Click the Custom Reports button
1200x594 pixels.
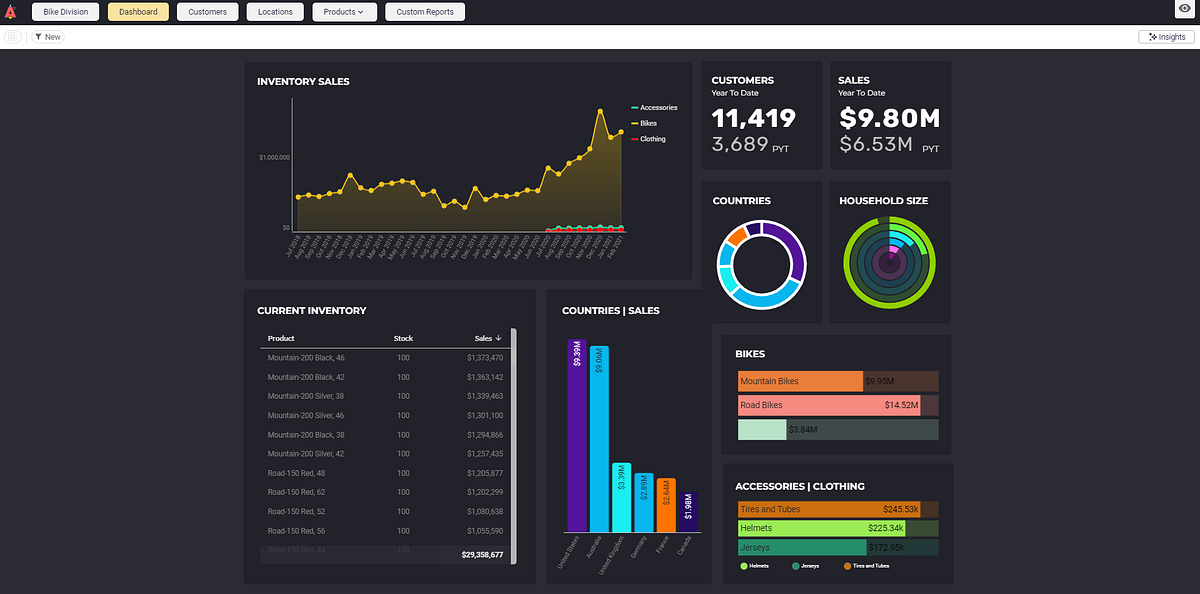point(425,11)
